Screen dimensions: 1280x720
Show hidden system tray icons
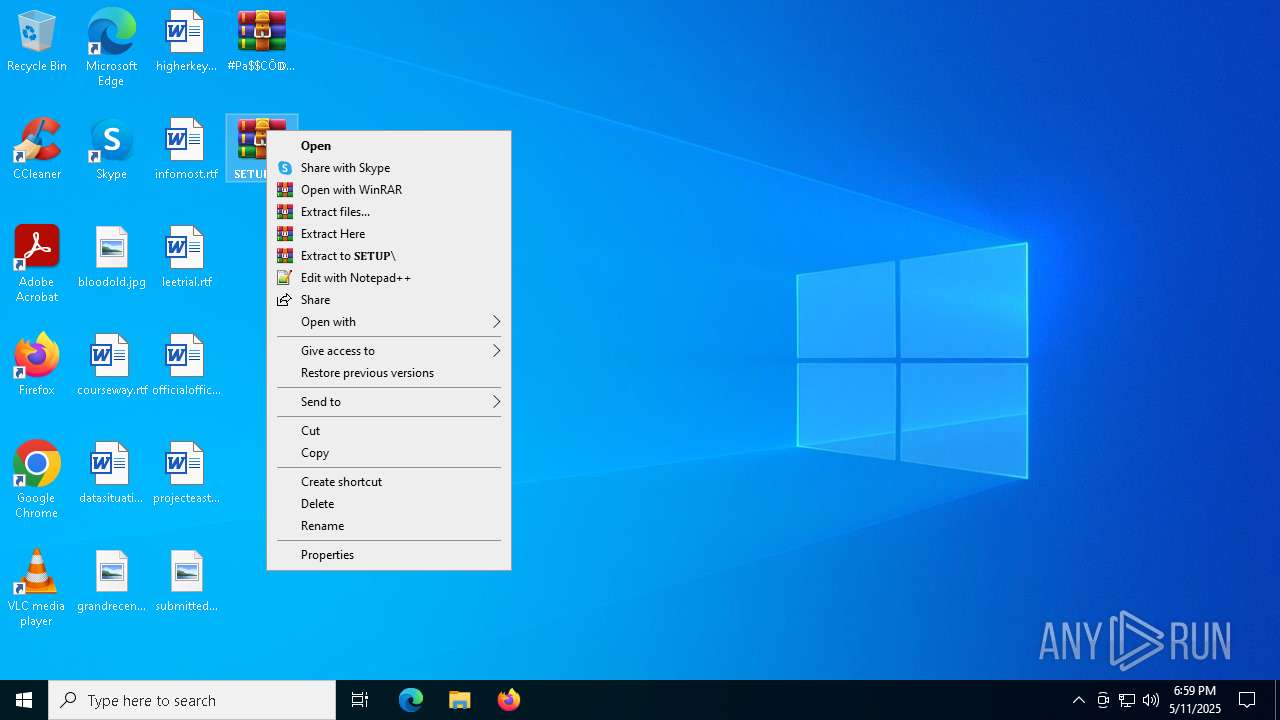pos(1078,700)
